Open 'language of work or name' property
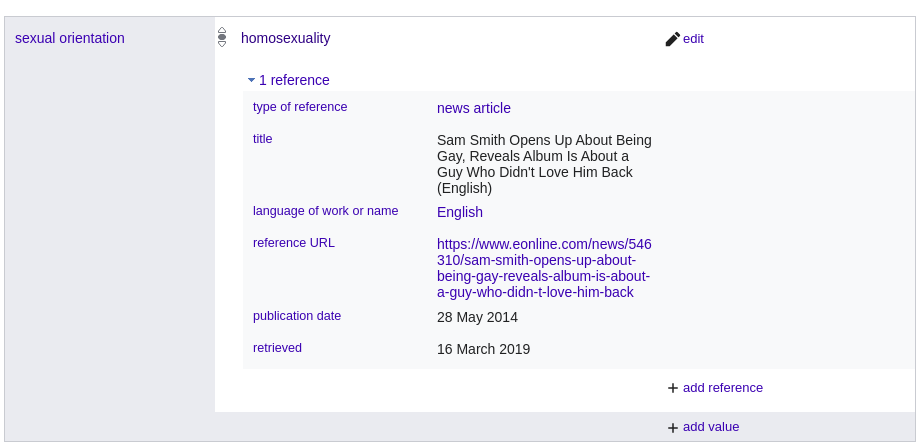The image size is (922, 446). (325, 211)
